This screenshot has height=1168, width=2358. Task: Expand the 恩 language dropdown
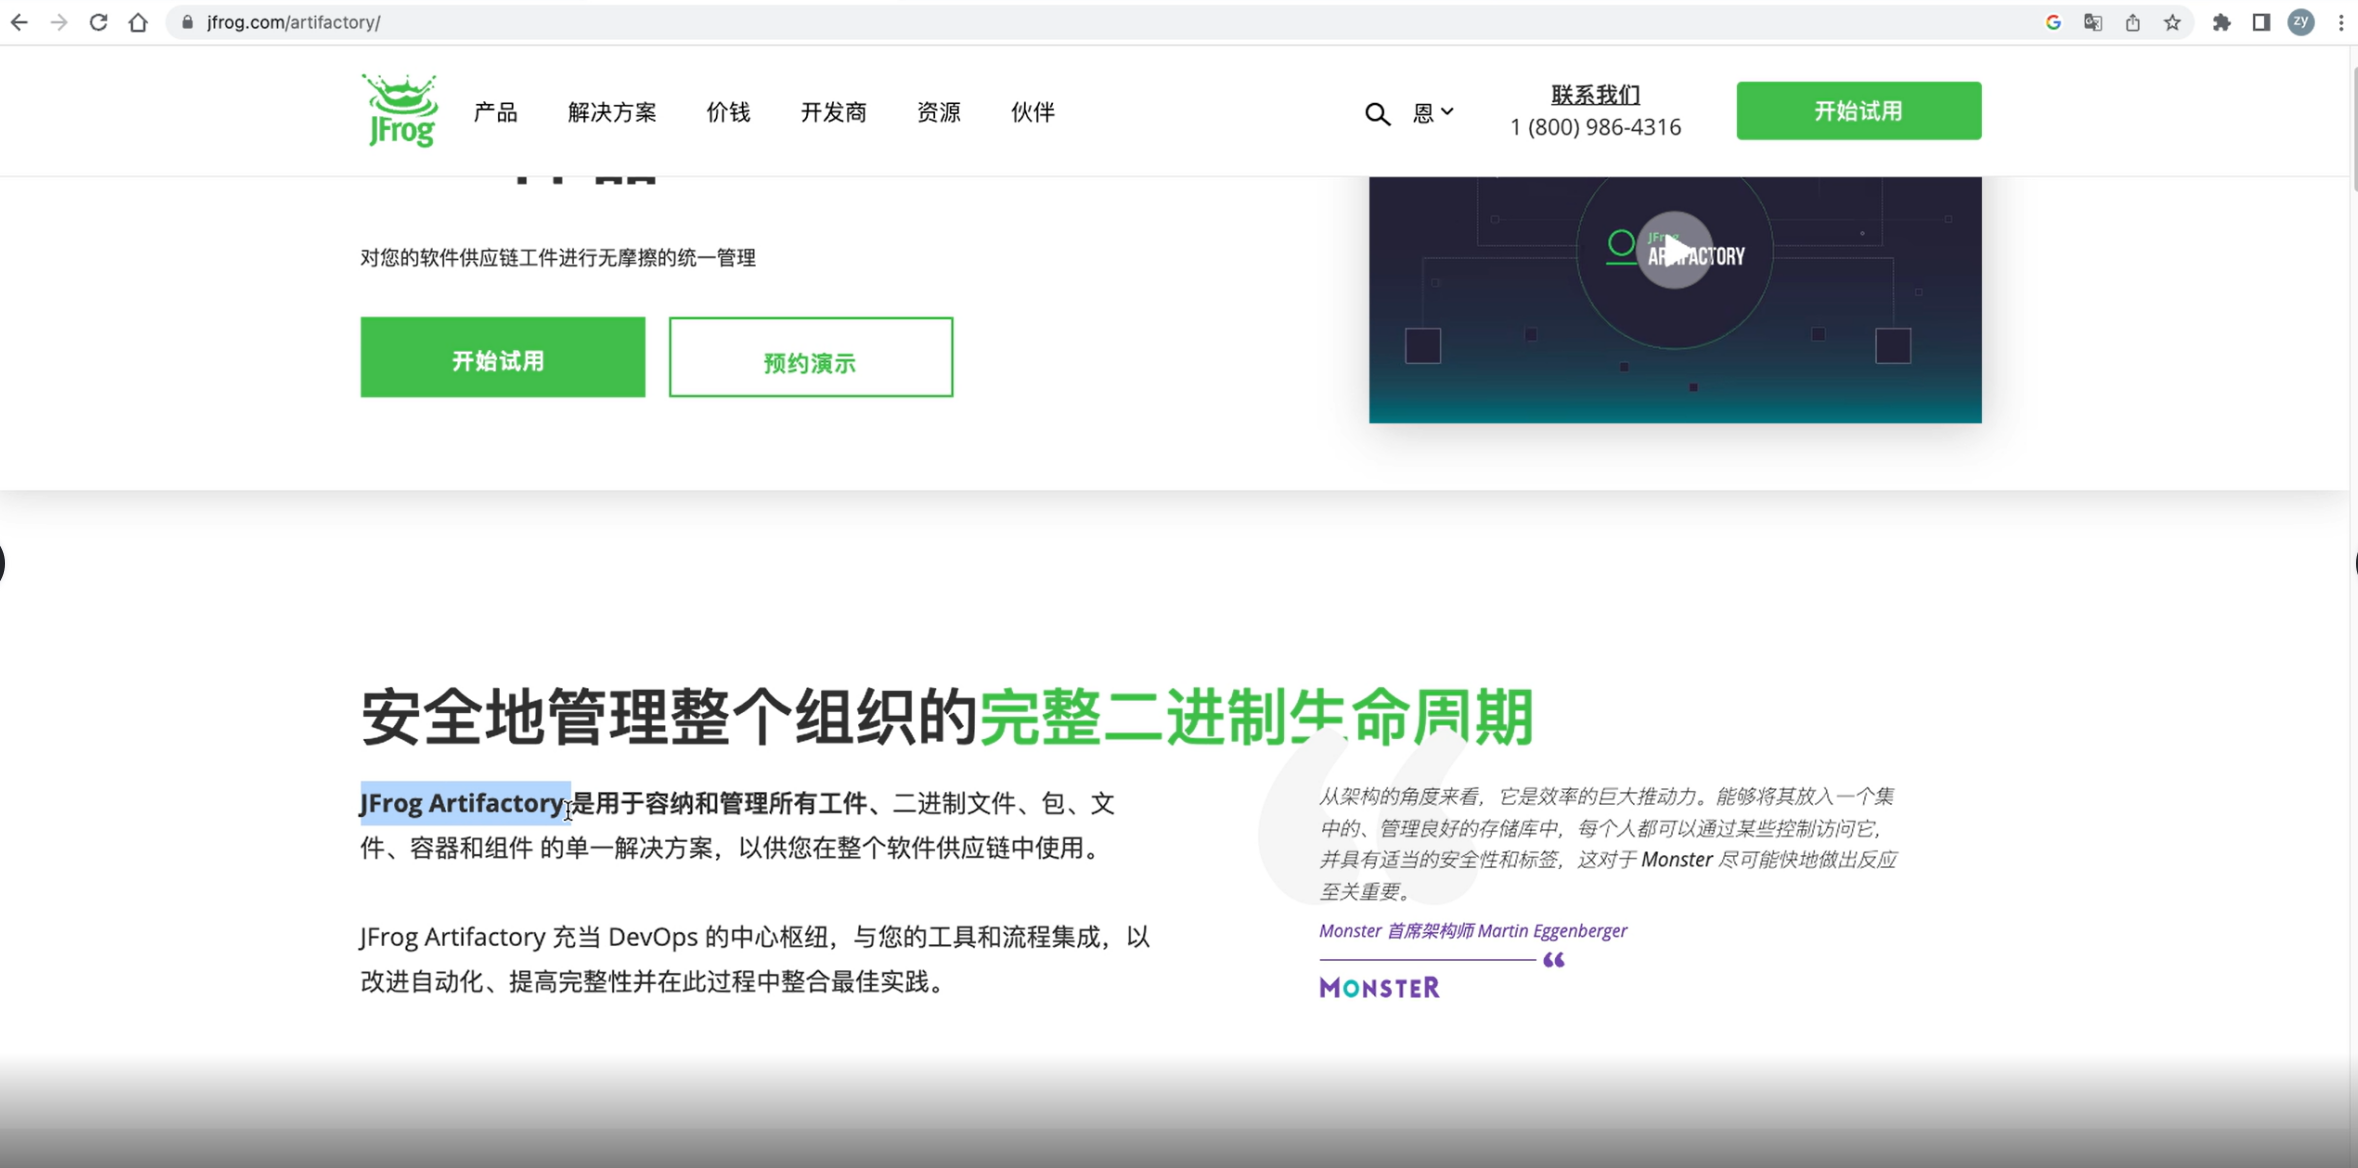point(1433,113)
